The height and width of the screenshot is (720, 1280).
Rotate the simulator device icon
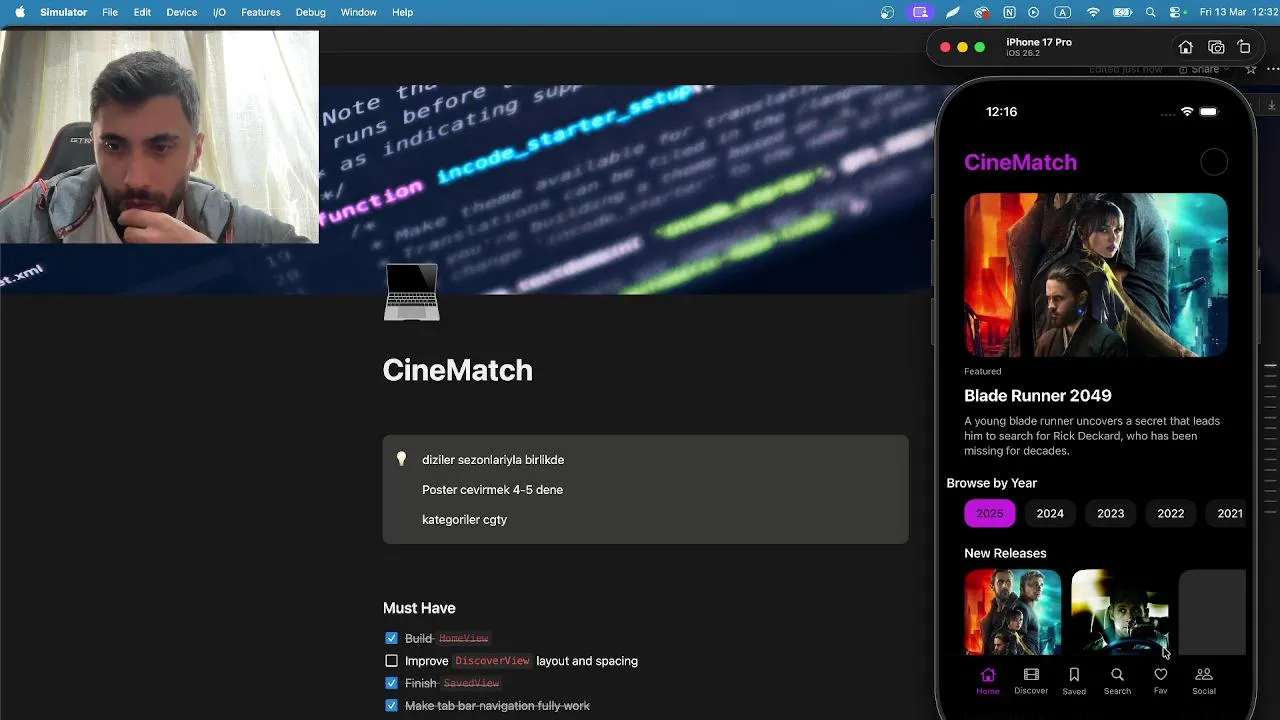click(x=1244, y=47)
